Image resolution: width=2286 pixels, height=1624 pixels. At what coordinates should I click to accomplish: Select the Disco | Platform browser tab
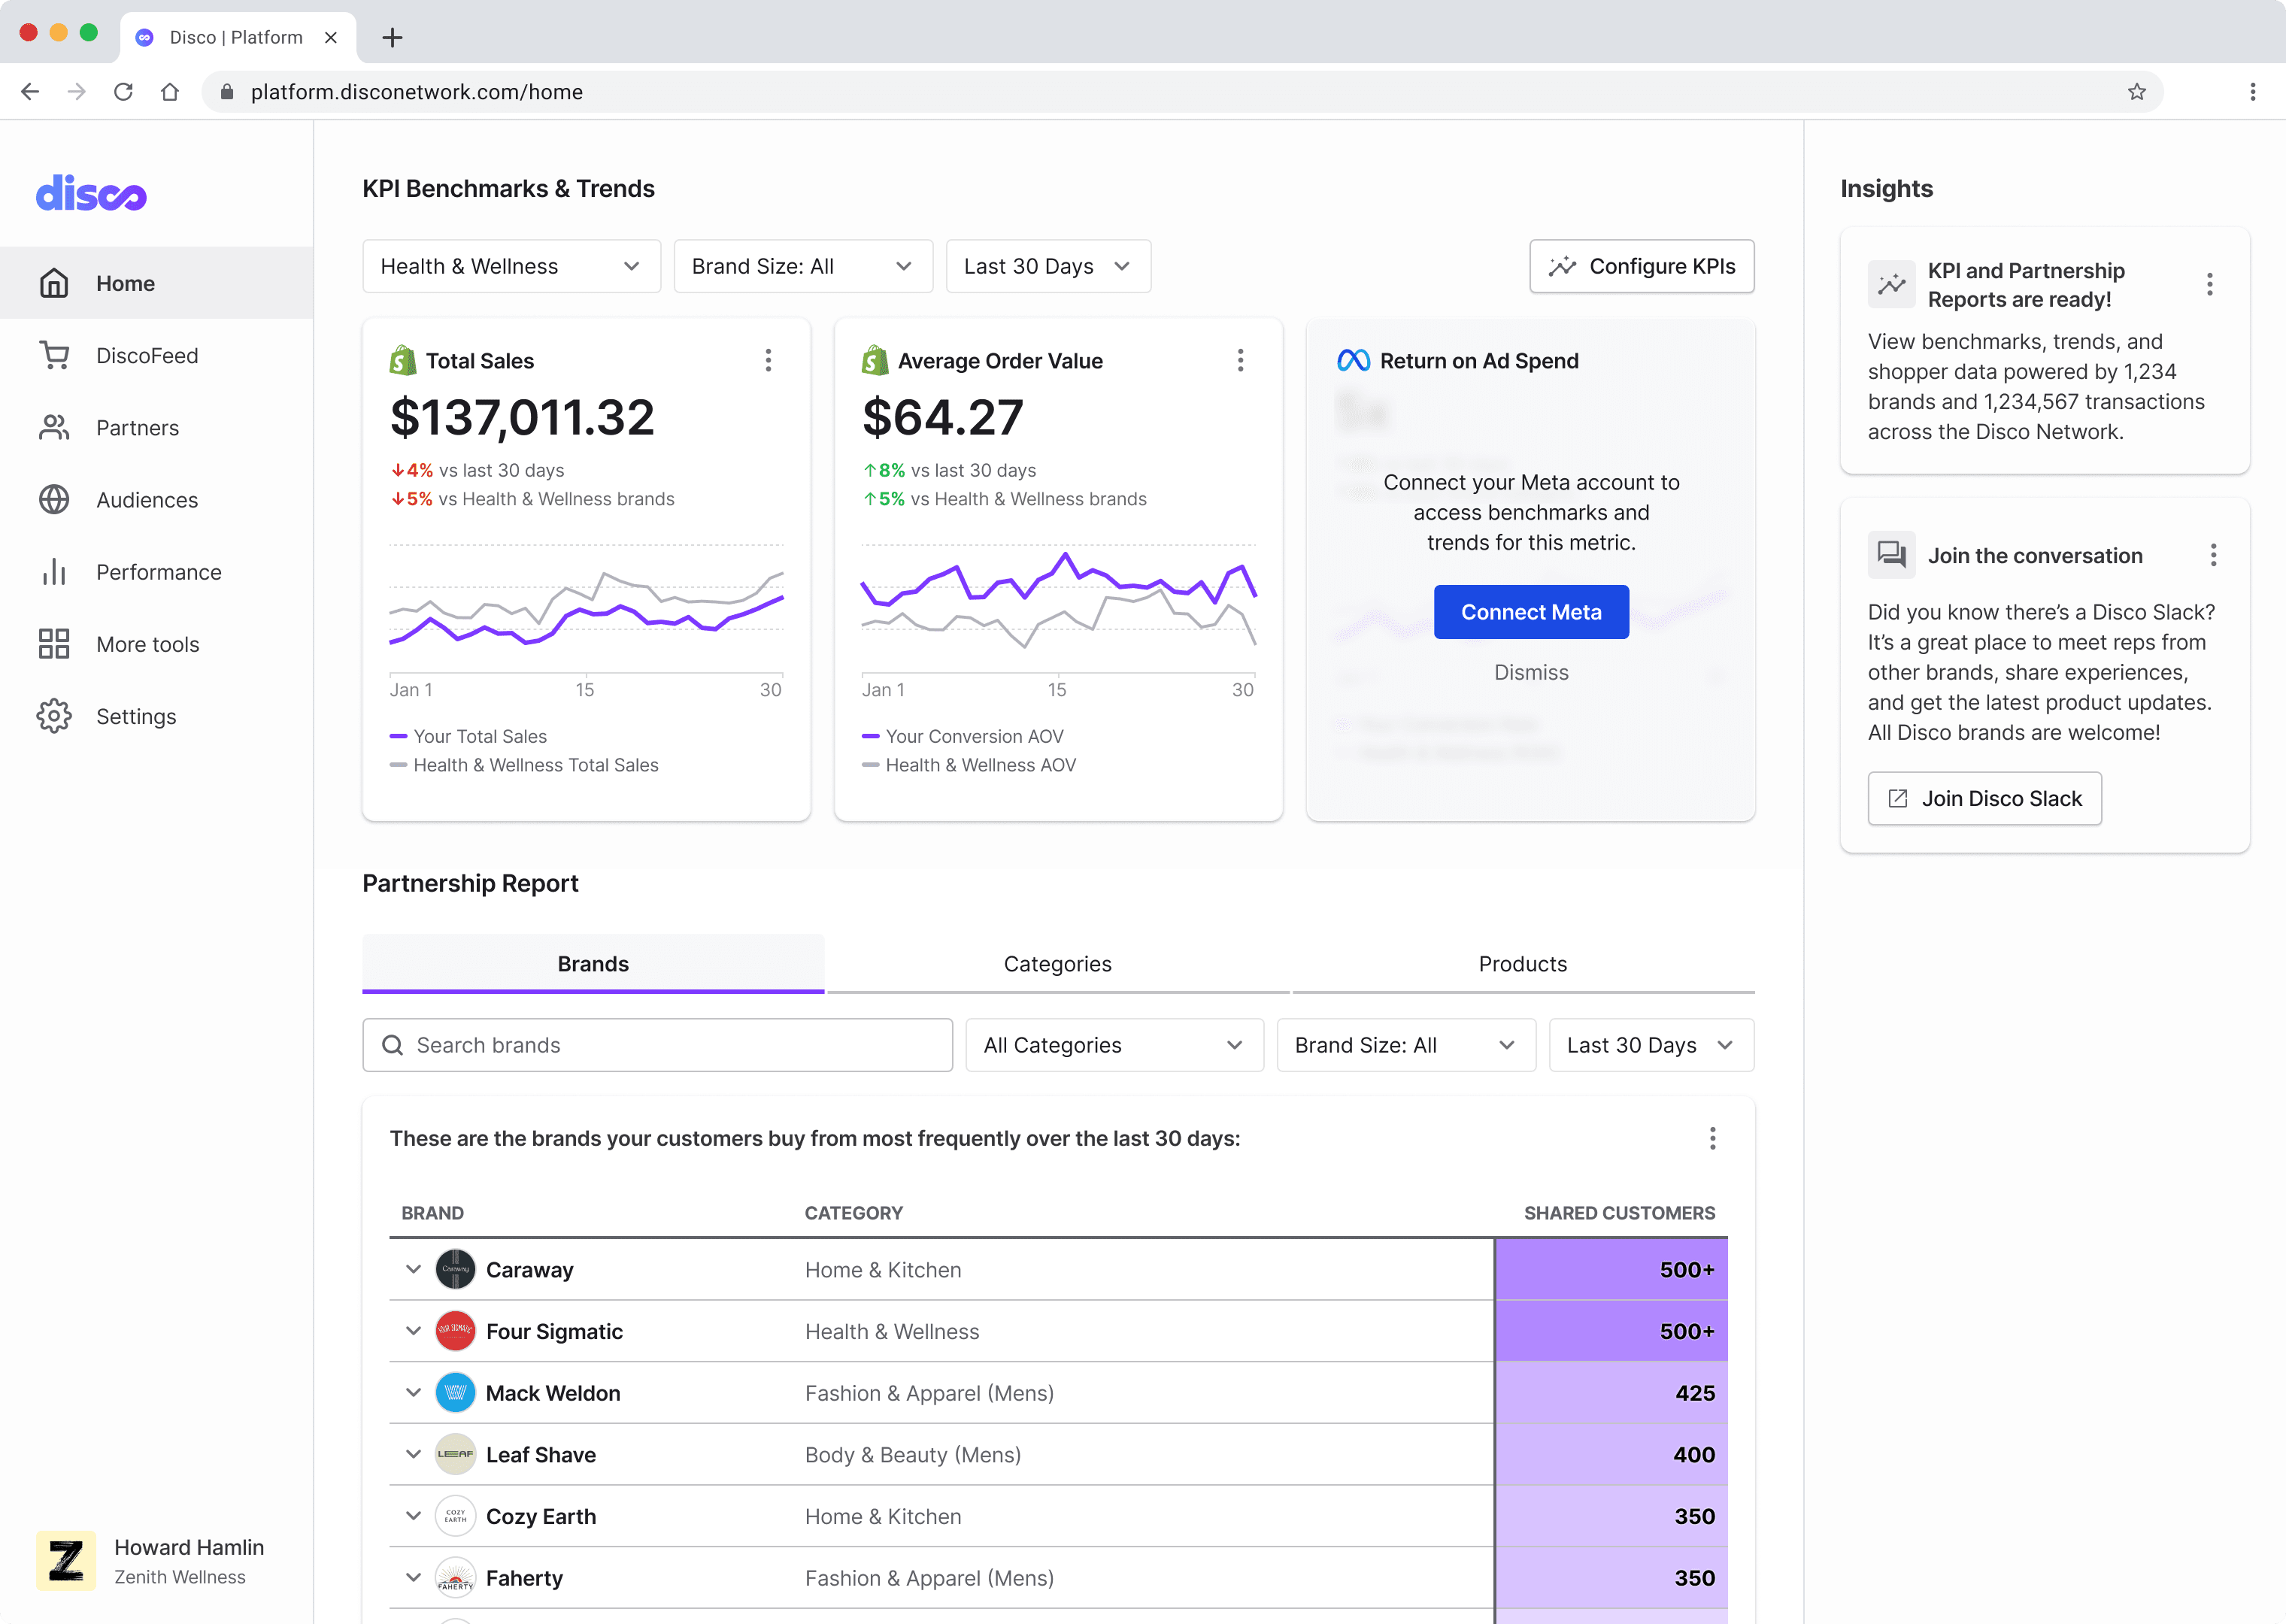[237, 37]
